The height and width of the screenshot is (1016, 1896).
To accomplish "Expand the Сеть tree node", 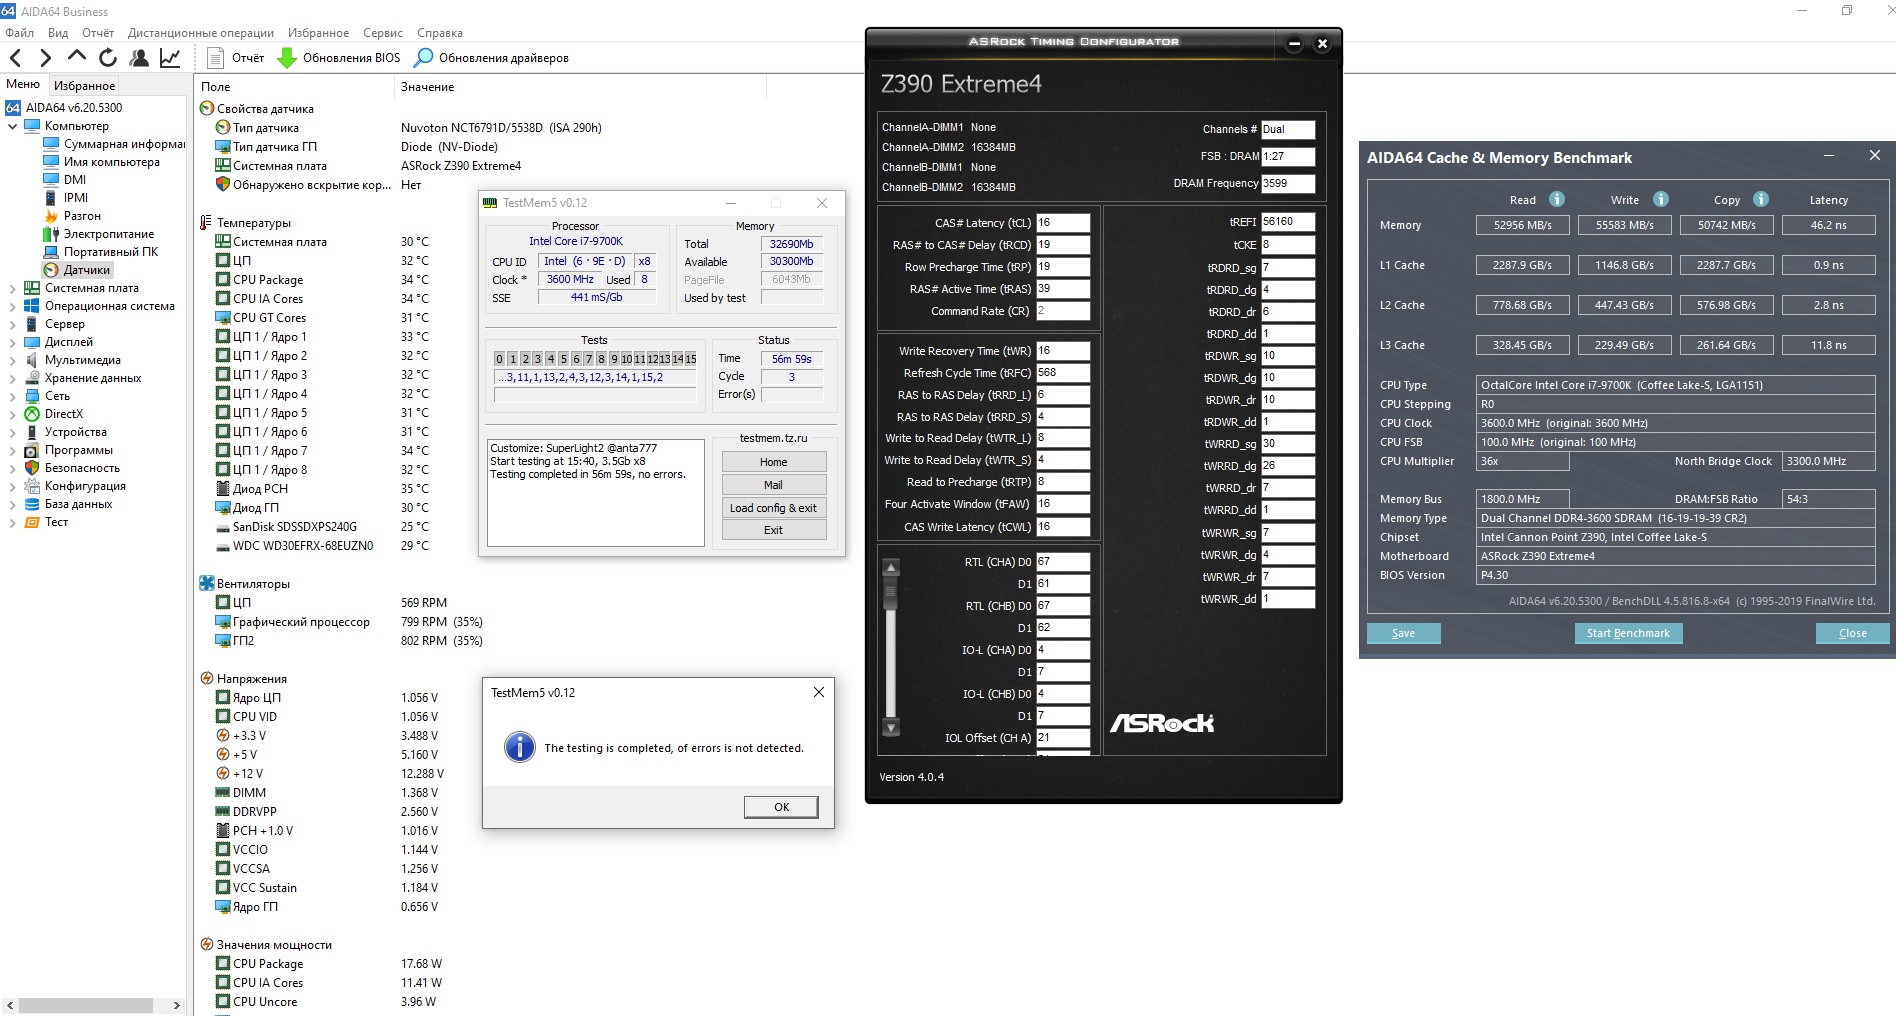I will coord(12,396).
